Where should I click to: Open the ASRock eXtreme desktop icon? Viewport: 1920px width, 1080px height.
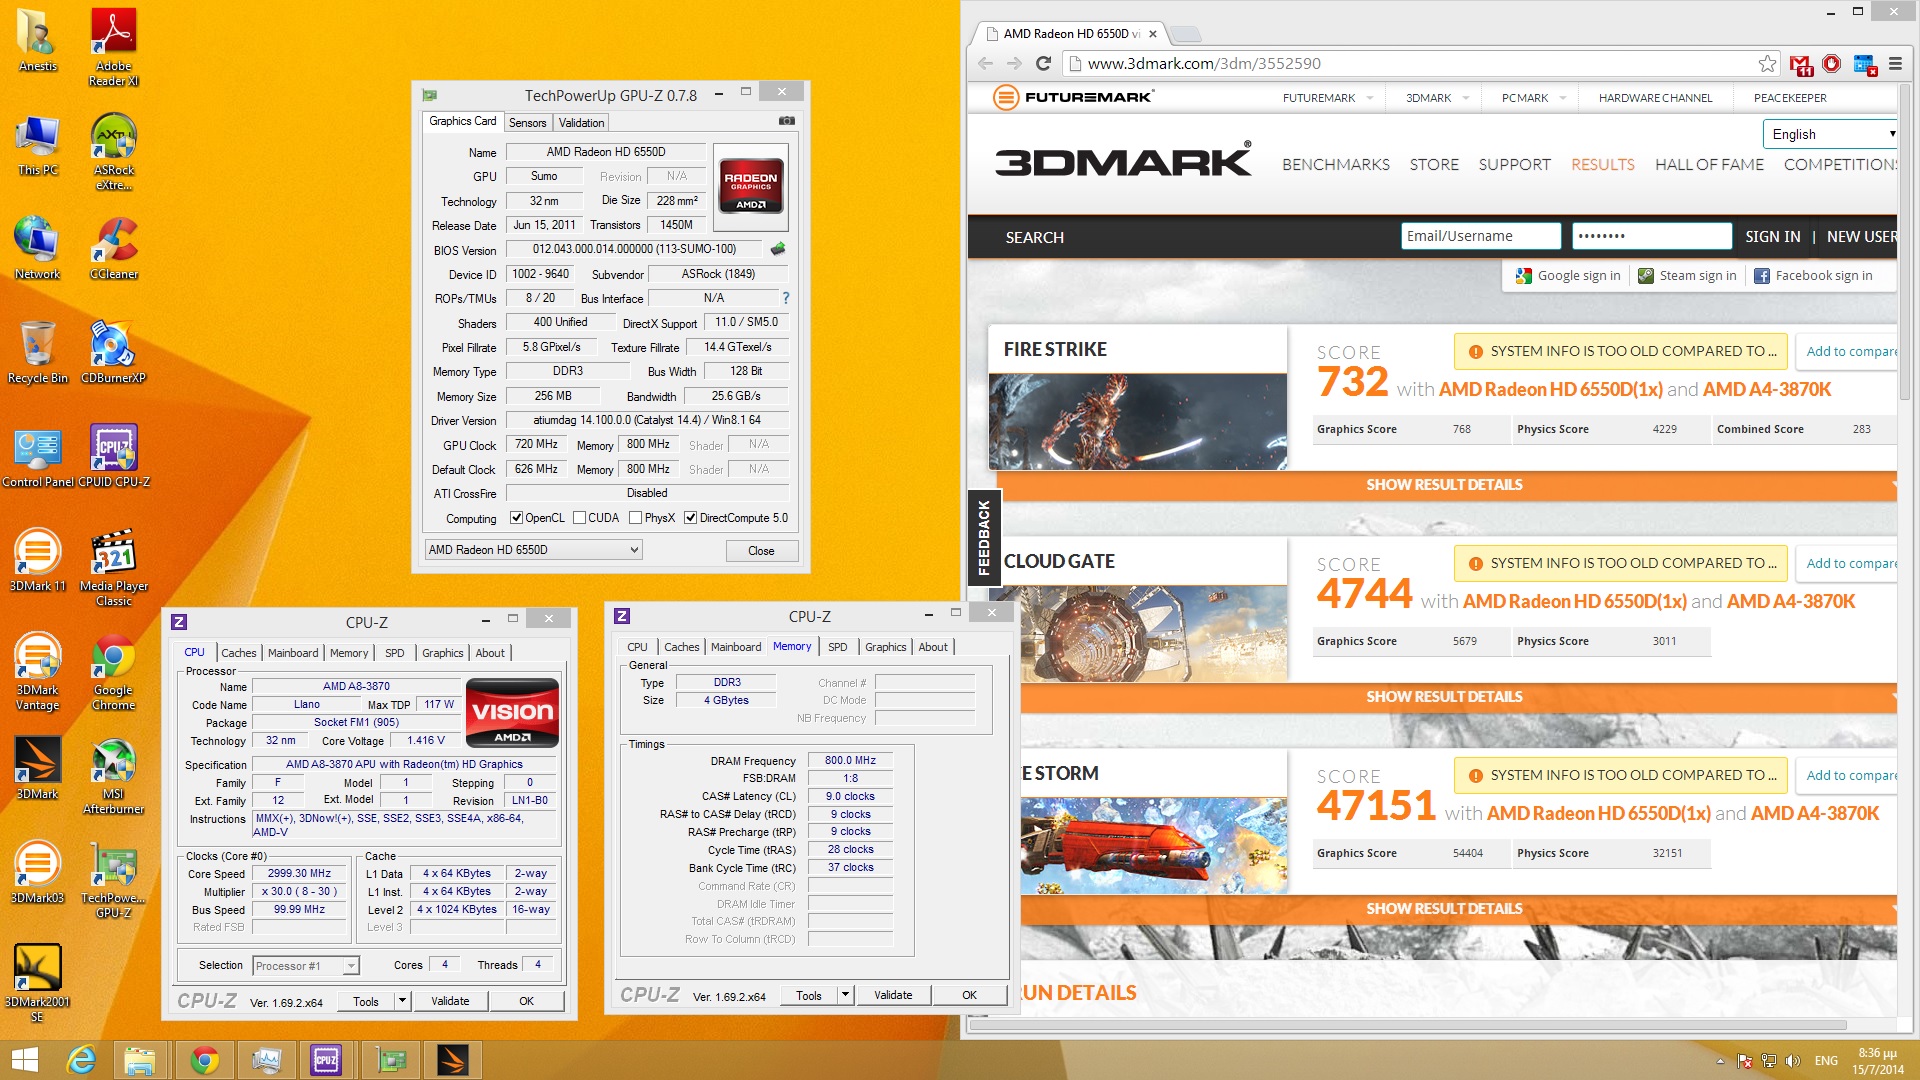point(113,151)
